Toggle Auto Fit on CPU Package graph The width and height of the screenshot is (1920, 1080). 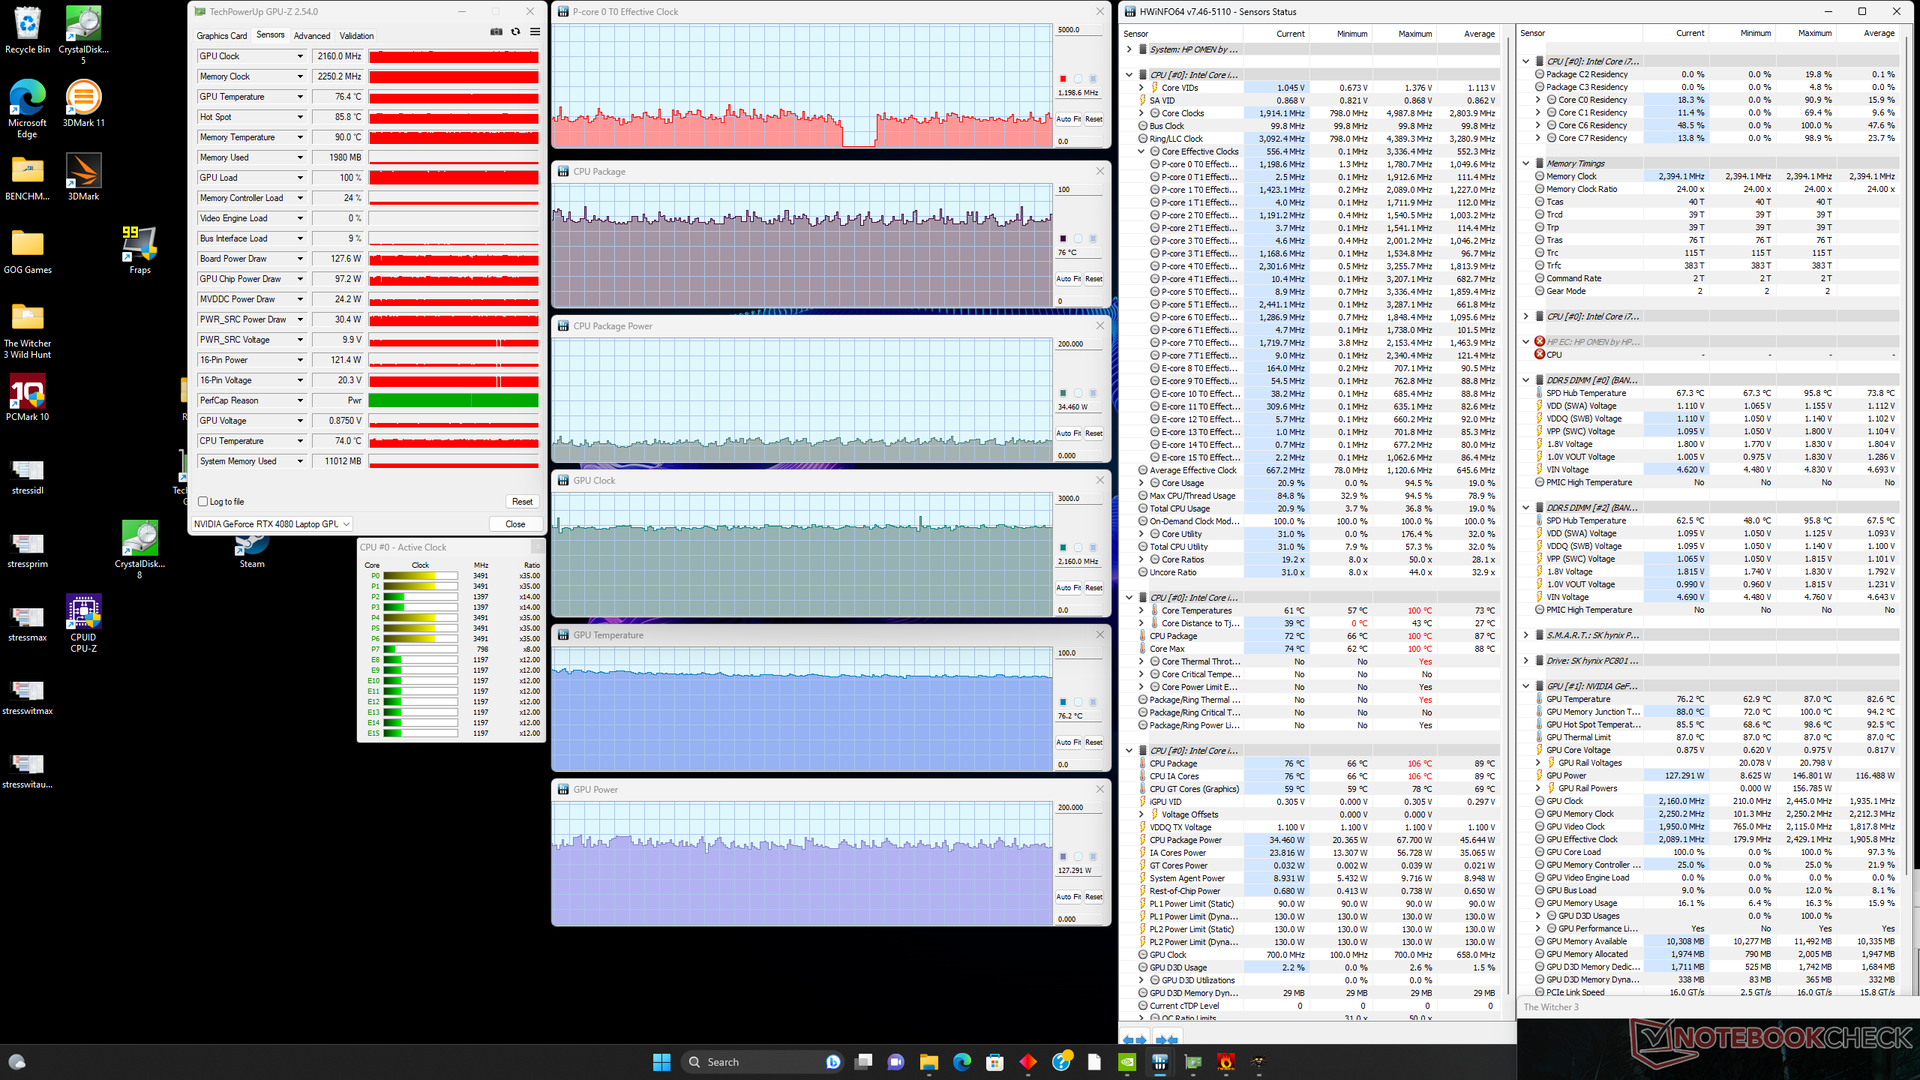click(x=1068, y=279)
